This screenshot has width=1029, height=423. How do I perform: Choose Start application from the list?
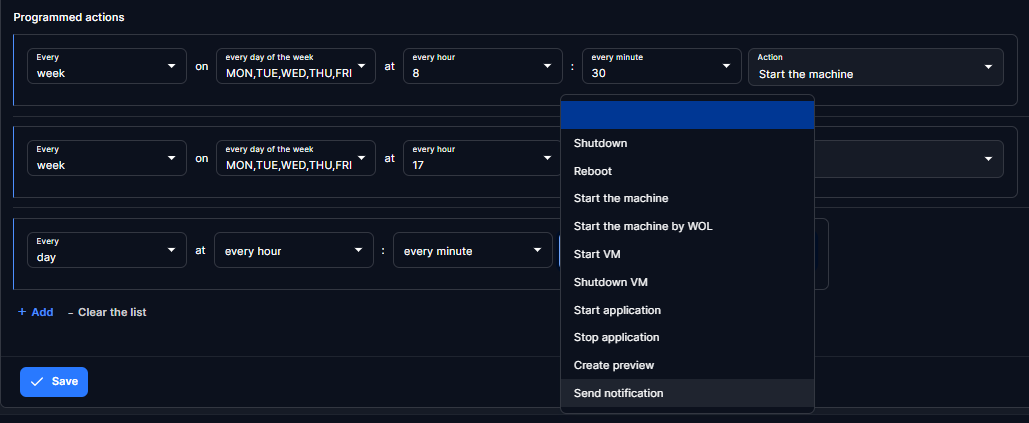coord(687,310)
